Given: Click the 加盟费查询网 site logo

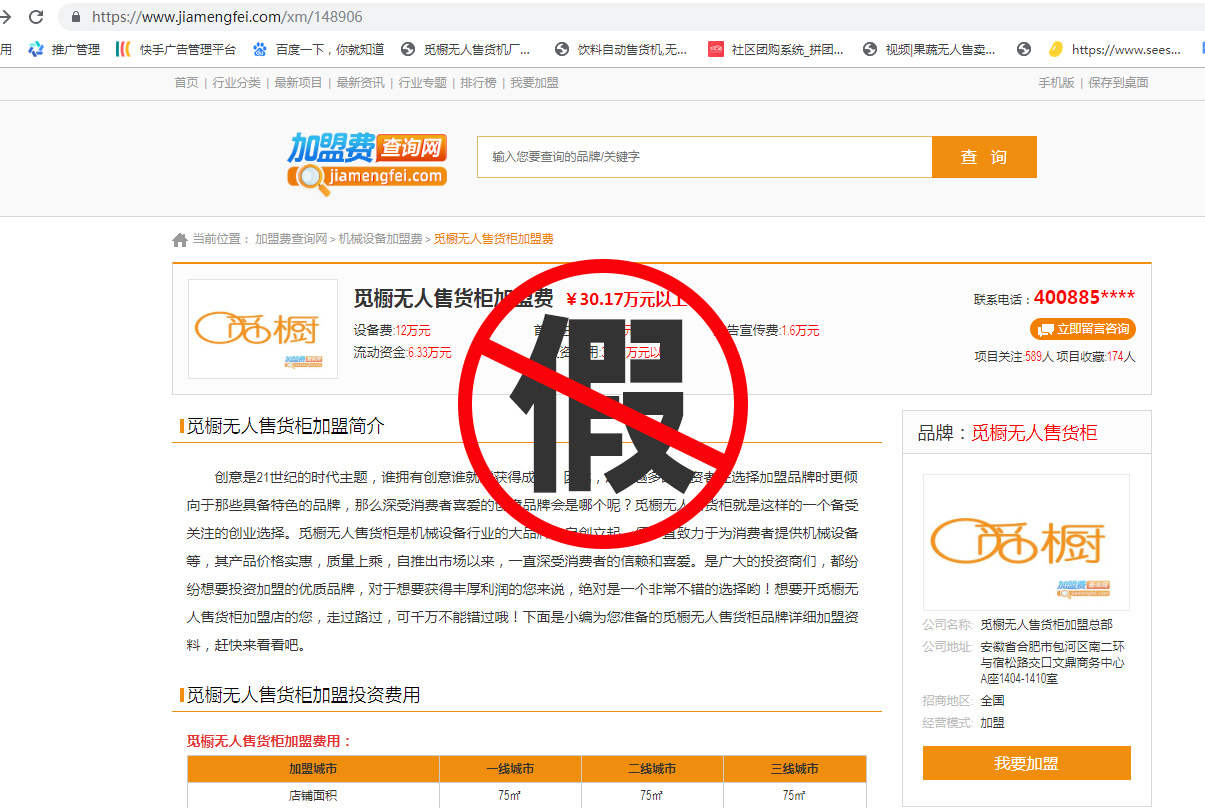Looking at the screenshot, I should coord(367,160).
